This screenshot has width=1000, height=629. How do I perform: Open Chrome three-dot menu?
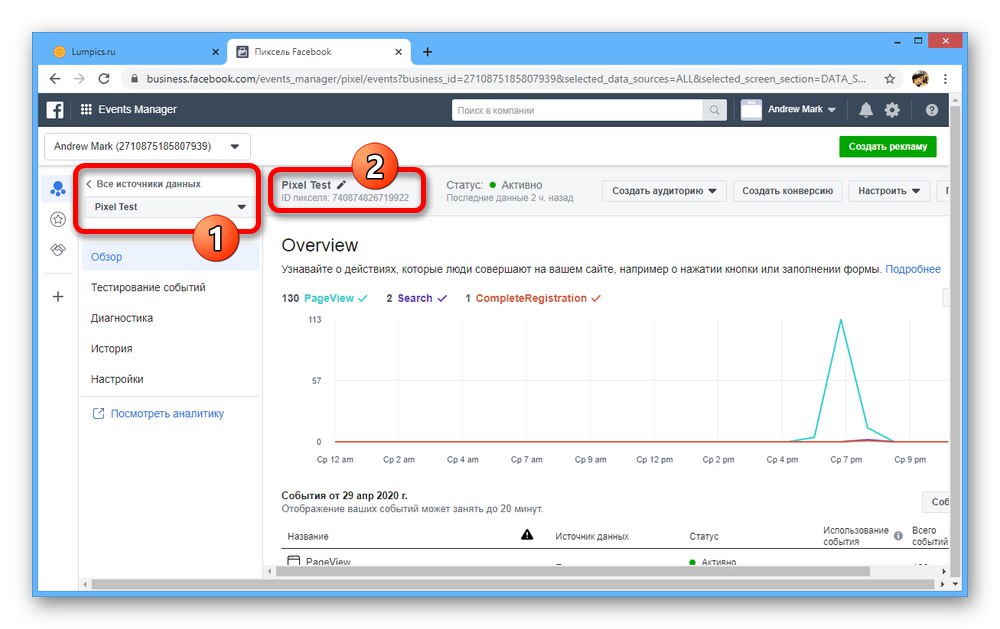click(945, 78)
